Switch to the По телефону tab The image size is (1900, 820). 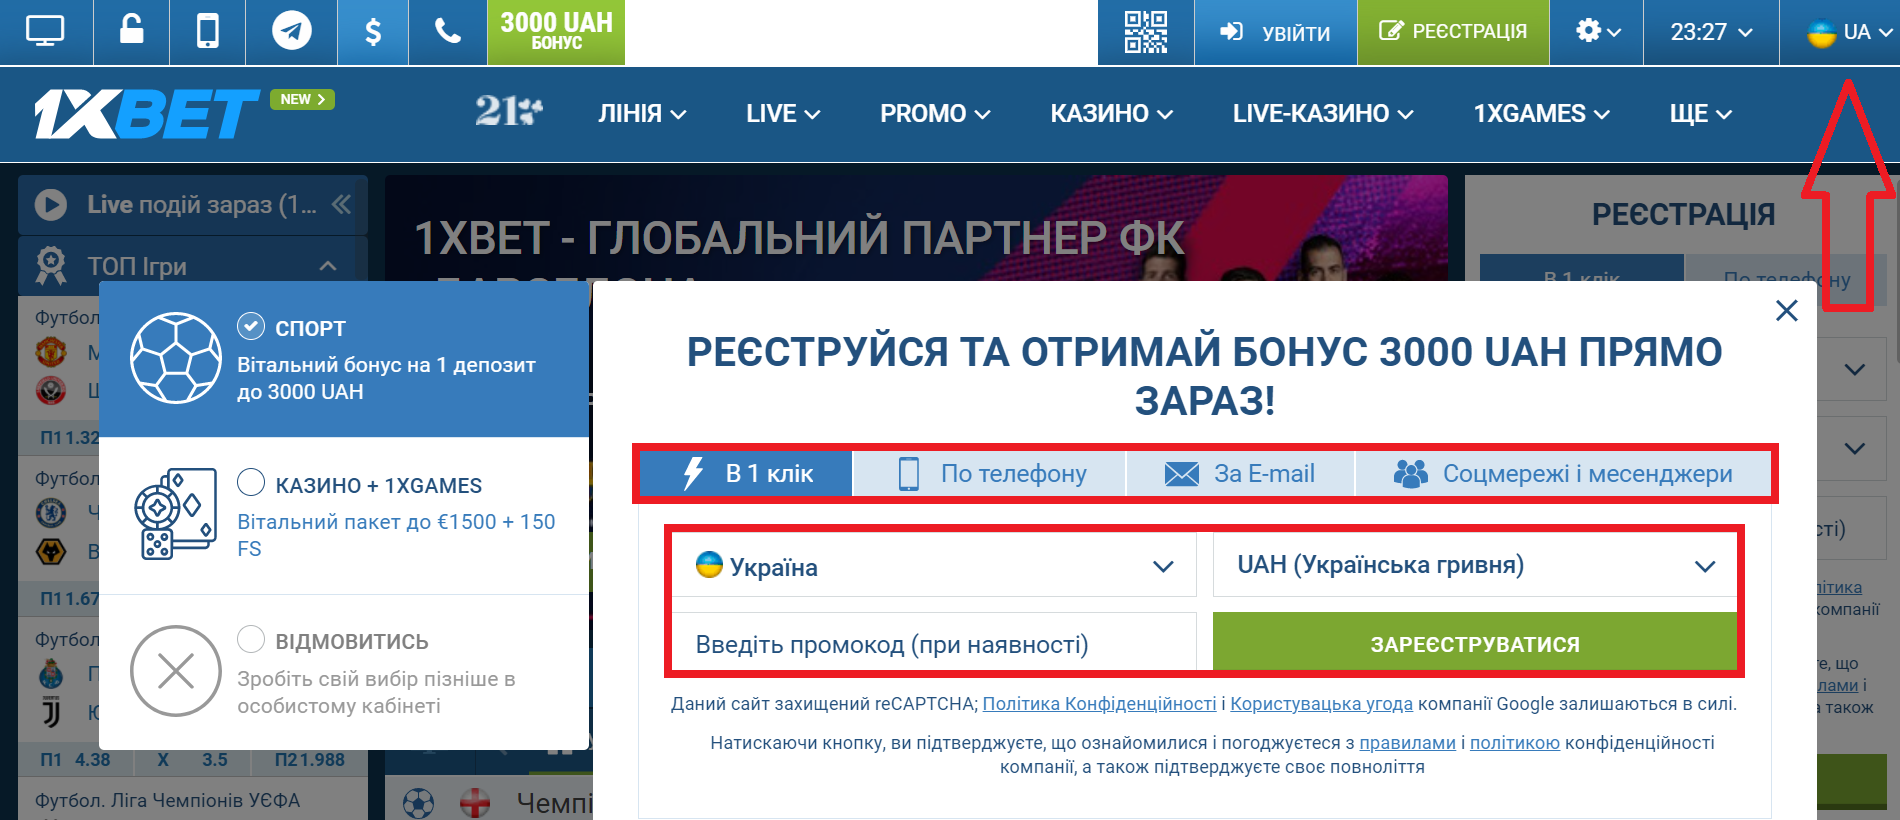990,473
